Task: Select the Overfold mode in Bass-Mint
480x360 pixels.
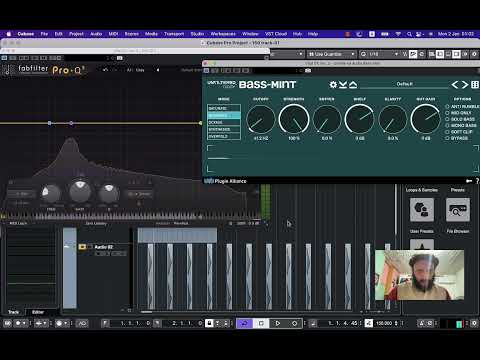Action: 224,136
